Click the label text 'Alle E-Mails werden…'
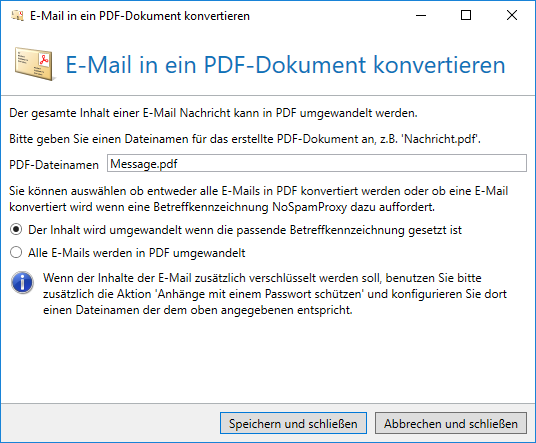 [137, 253]
